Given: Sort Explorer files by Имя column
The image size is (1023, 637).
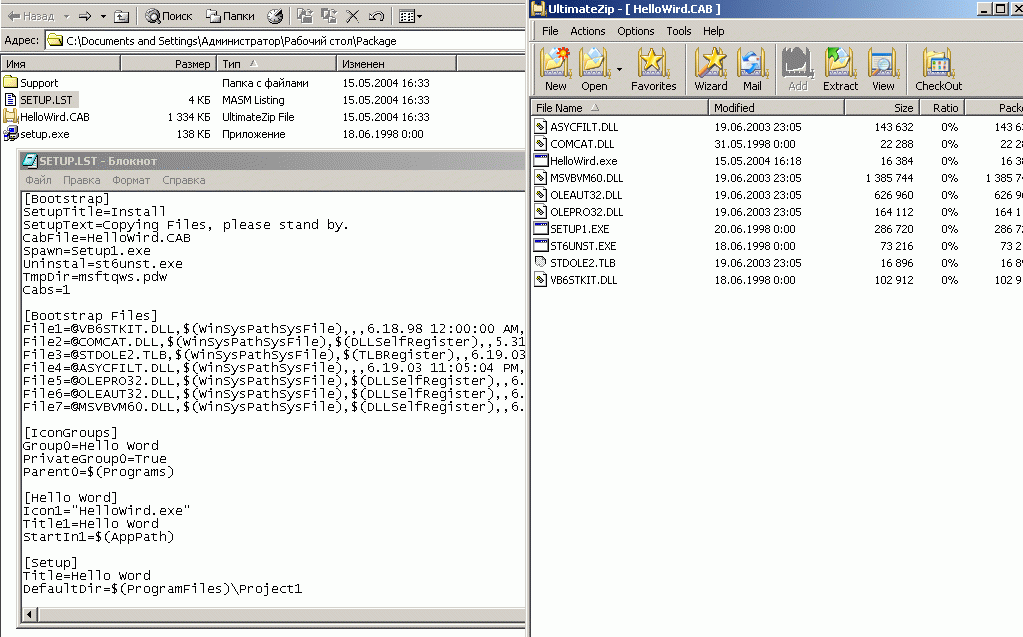Looking at the screenshot, I should [61, 64].
